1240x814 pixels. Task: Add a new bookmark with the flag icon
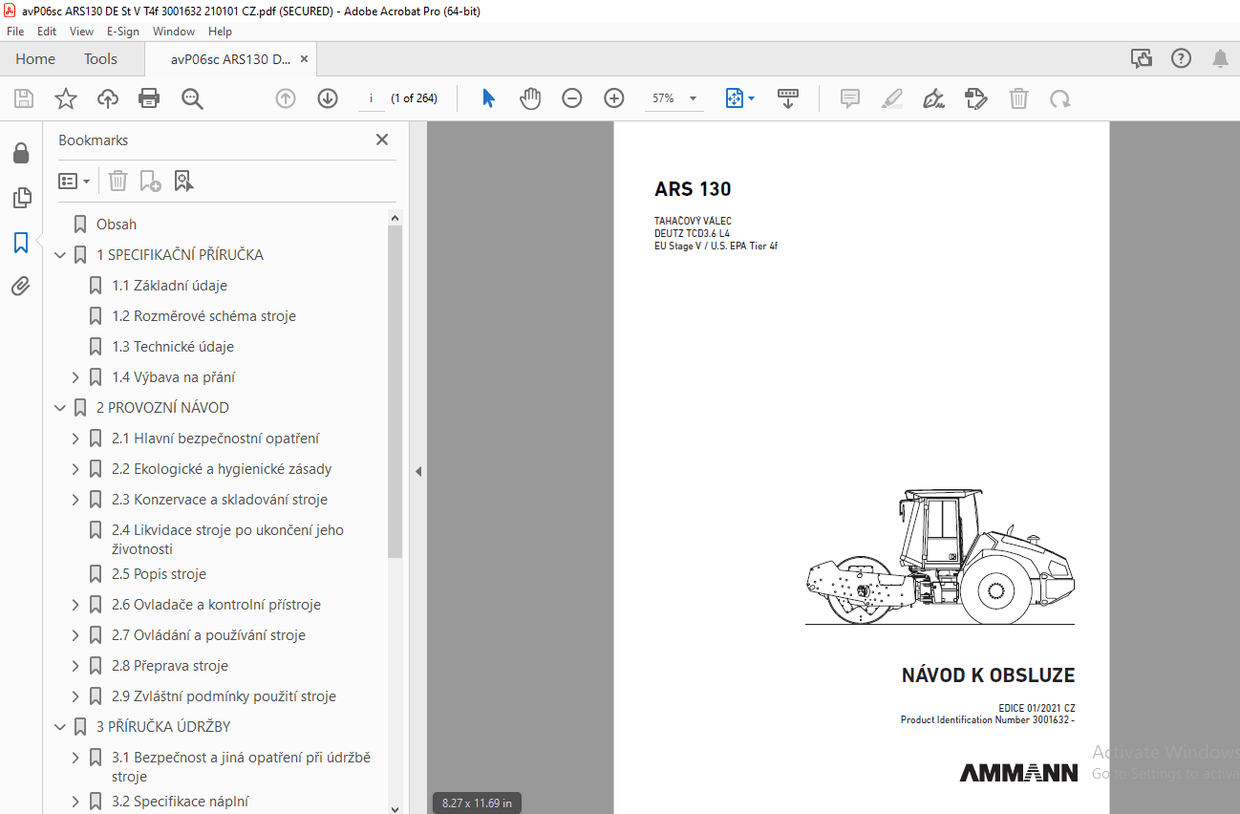point(150,181)
